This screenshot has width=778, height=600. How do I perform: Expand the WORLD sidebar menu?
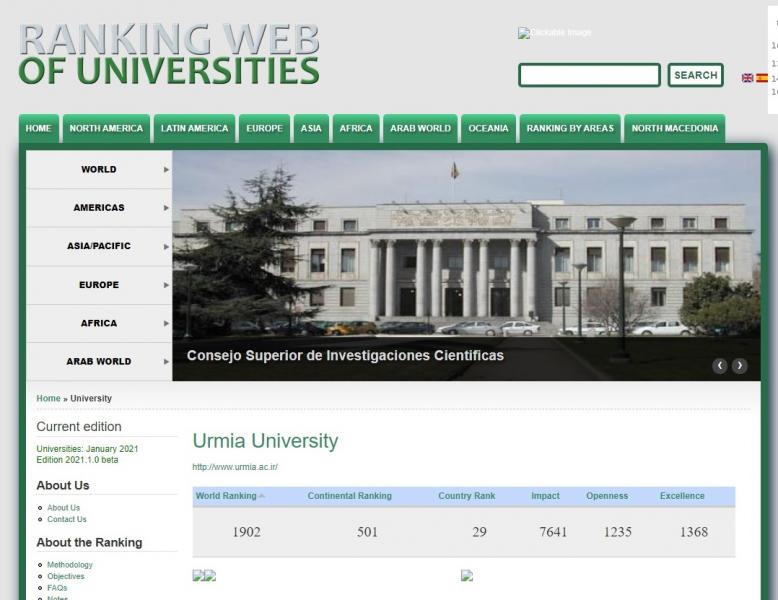[x=99, y=169]
